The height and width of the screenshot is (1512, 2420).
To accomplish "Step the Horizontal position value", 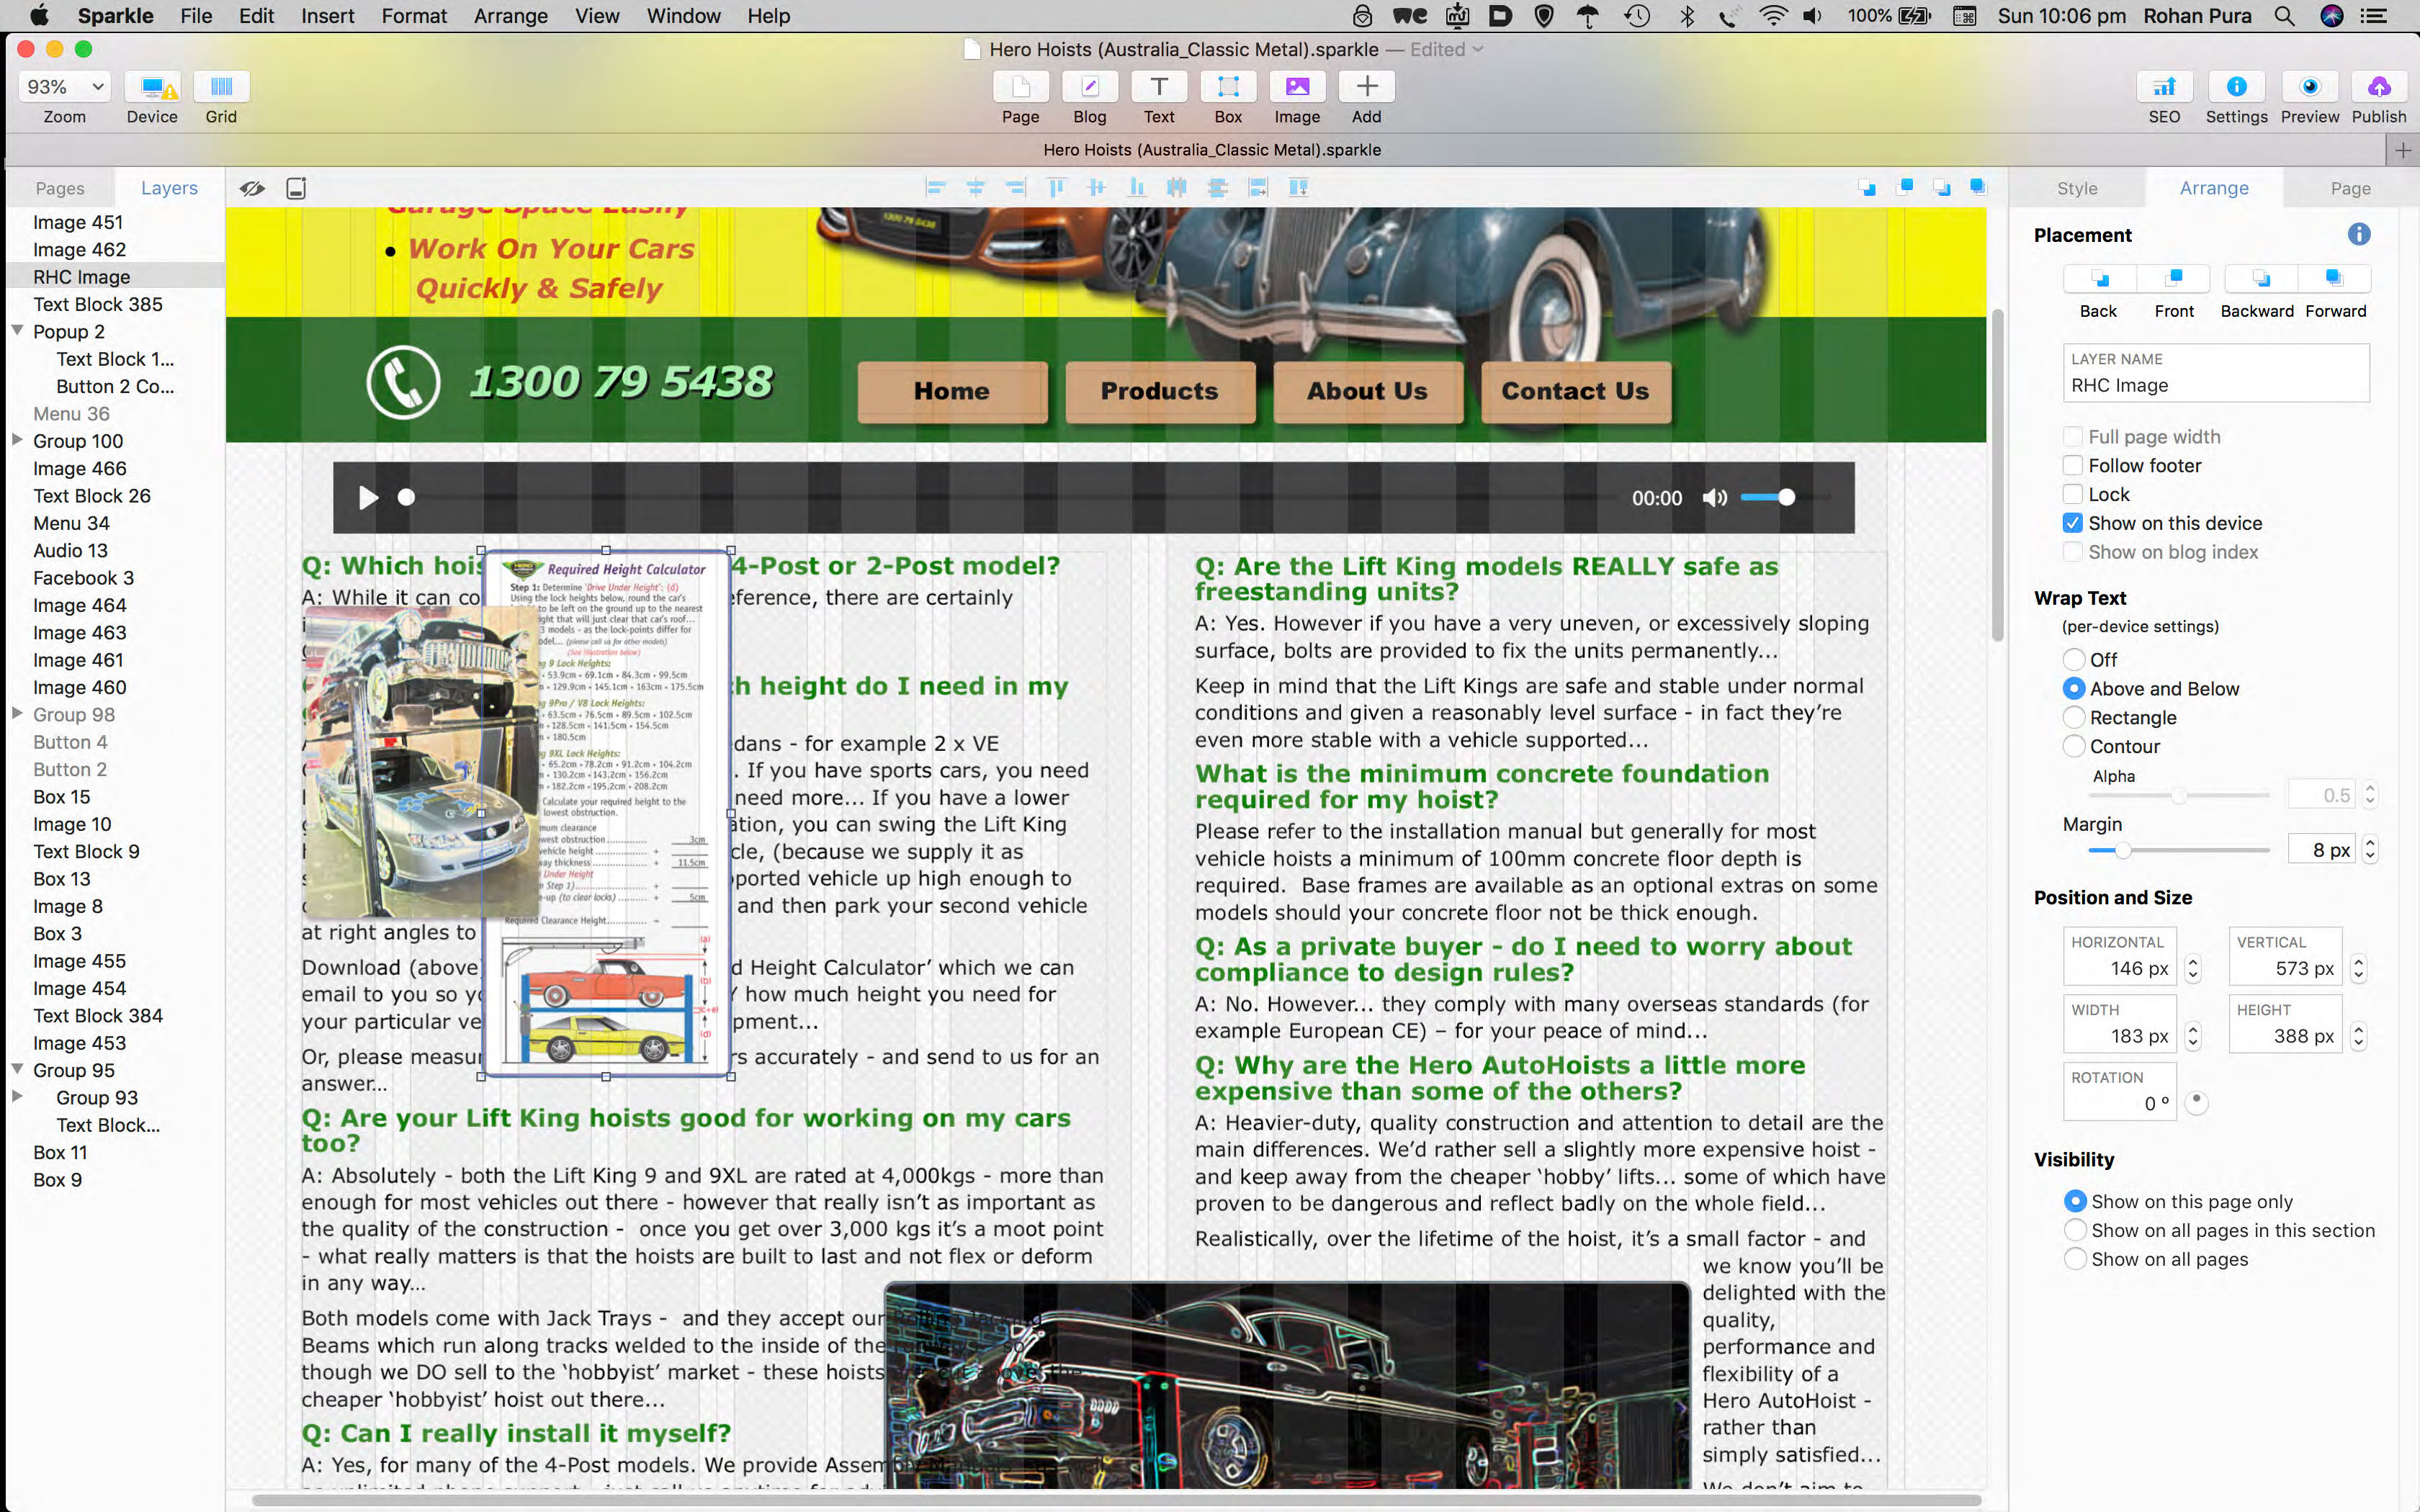I will tap(2193, 969).
